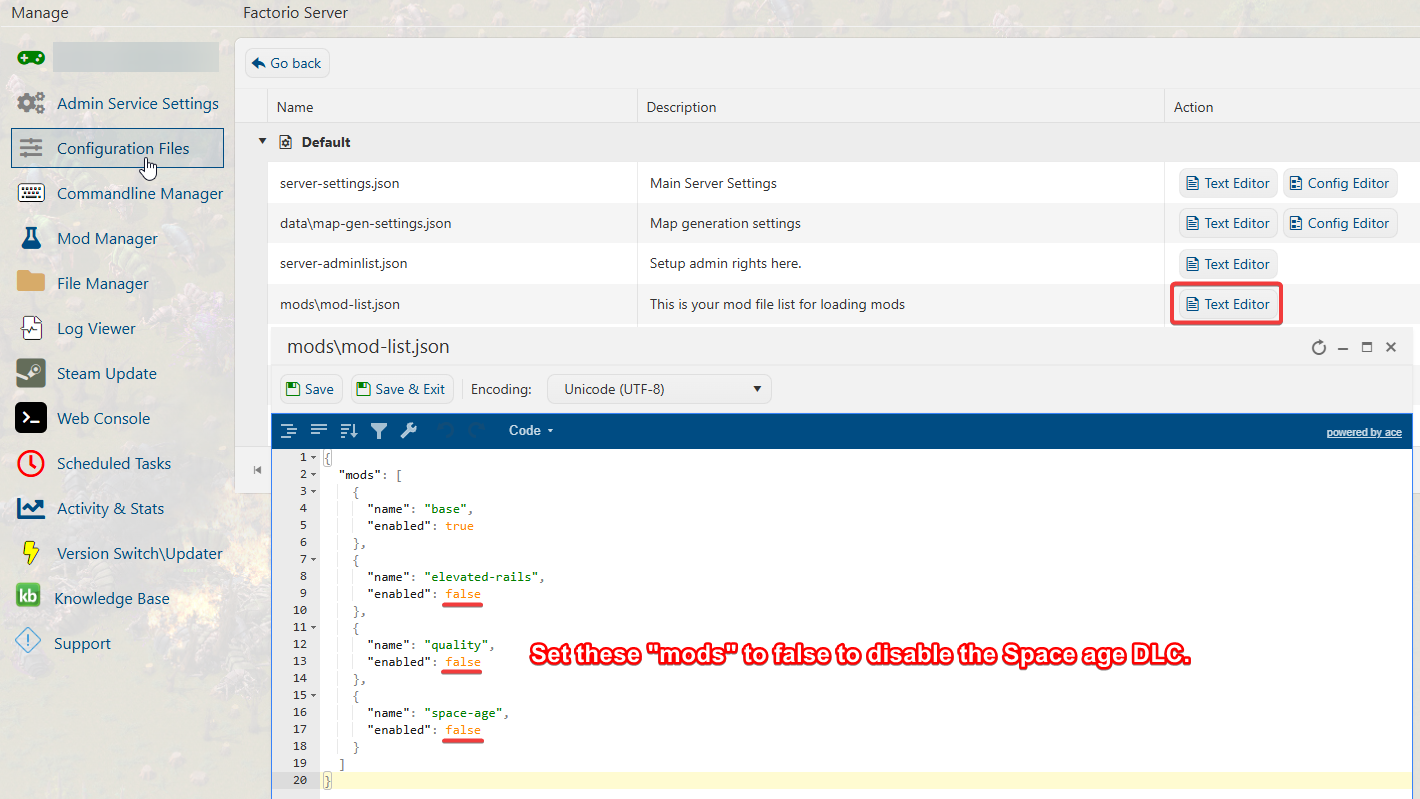This screenshot has width=1420, height=799.
Task: Click the Action column header
Action: tap(1292, 107)
